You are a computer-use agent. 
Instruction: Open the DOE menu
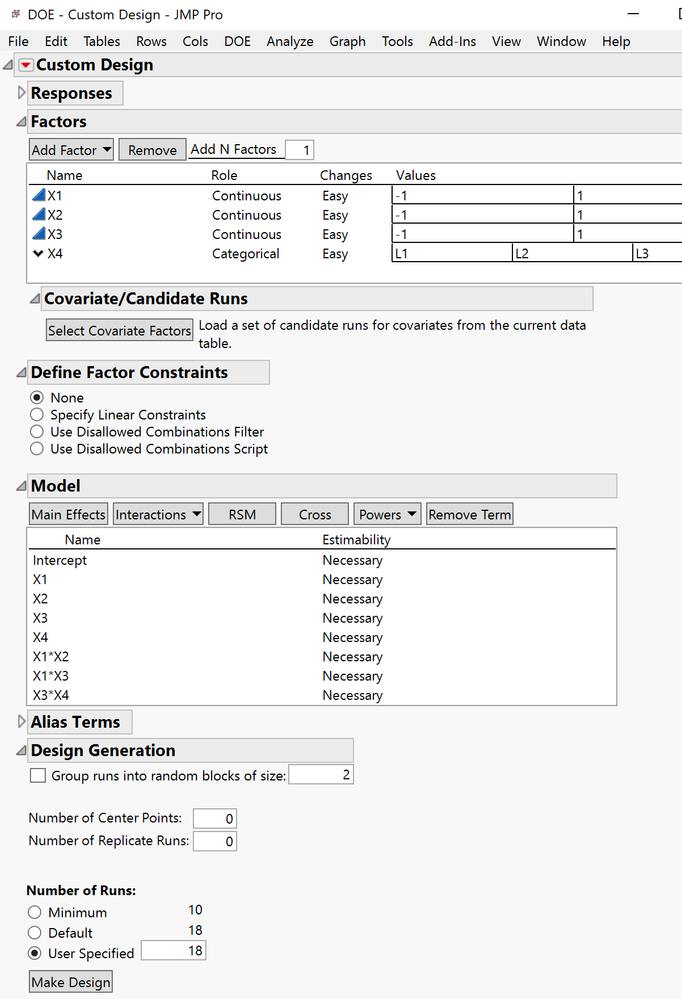coord(237,41)
